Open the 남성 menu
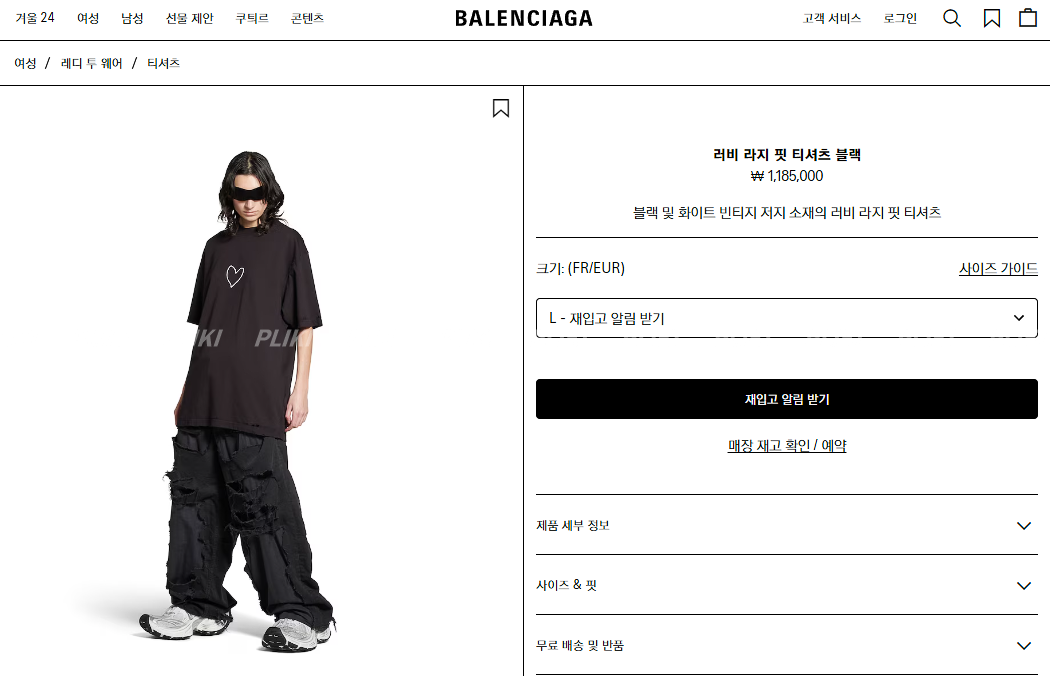 (x=132, y=18)
